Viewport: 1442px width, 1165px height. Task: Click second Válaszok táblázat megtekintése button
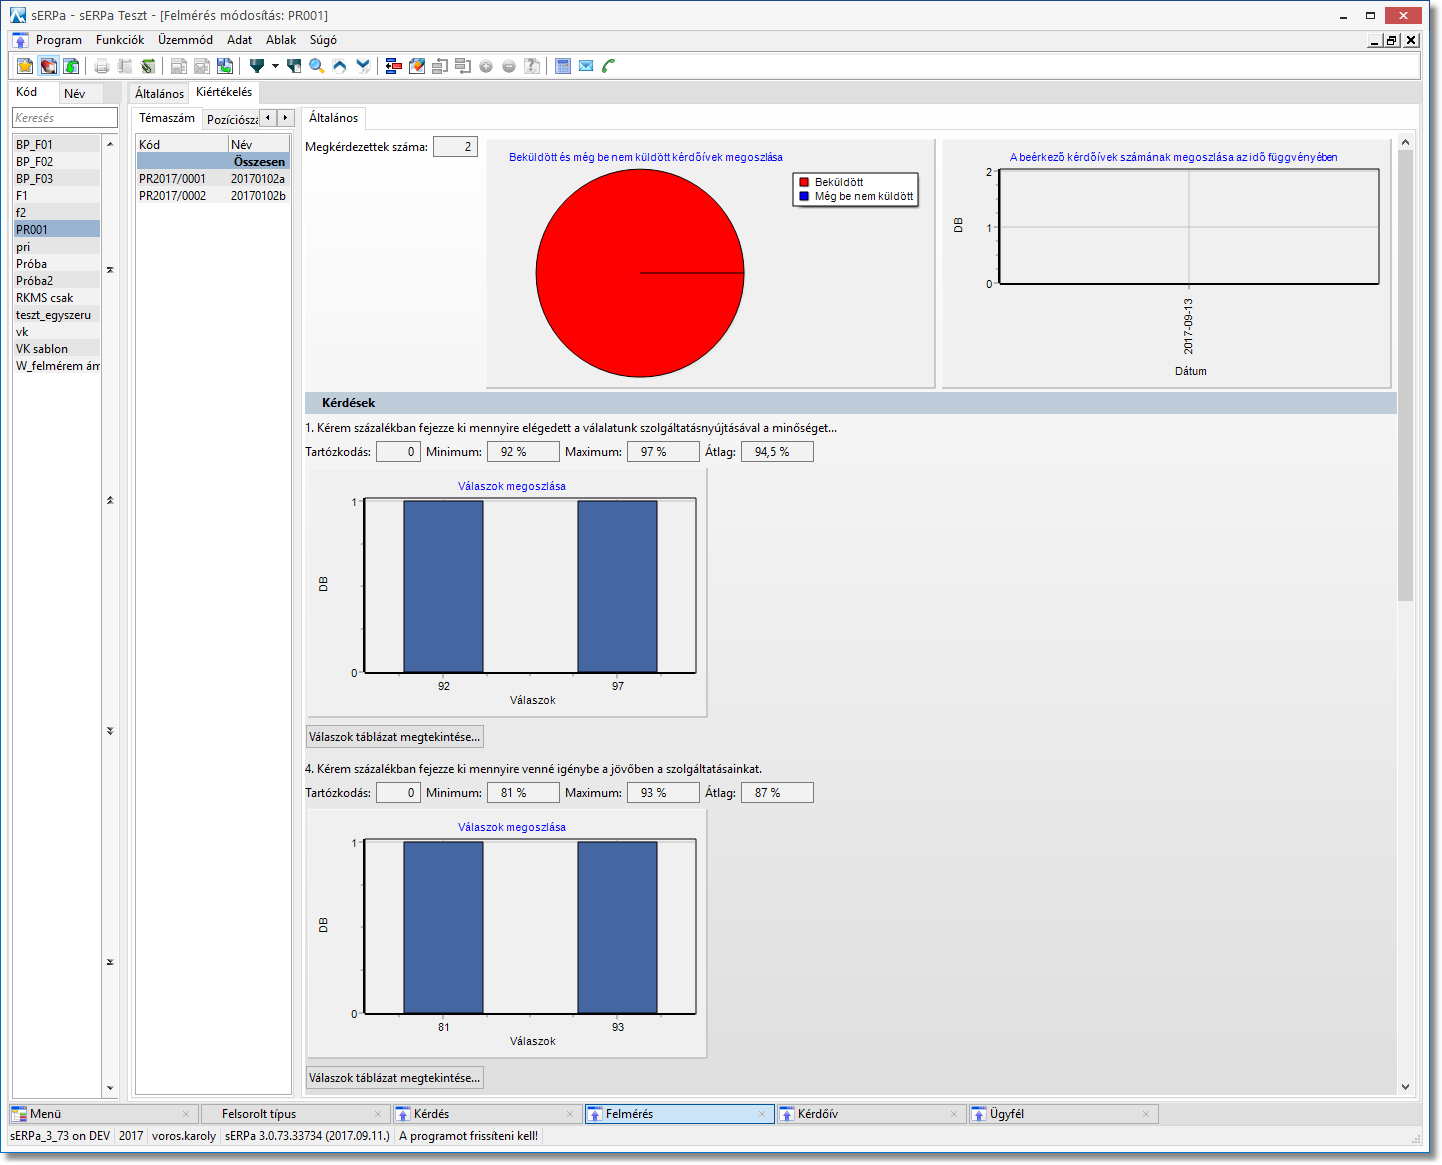click(394, 1078)
